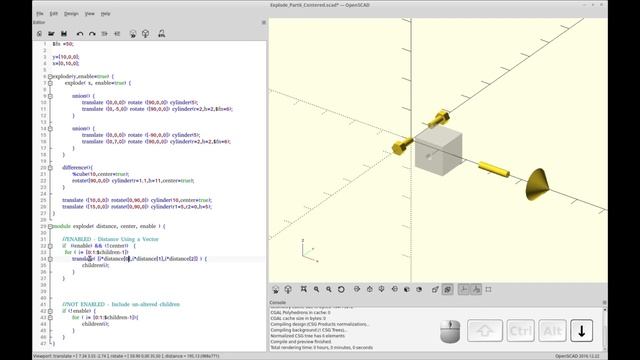
Task: Click code line 'x=[0,10,0];'
Action: coord(66,63)
